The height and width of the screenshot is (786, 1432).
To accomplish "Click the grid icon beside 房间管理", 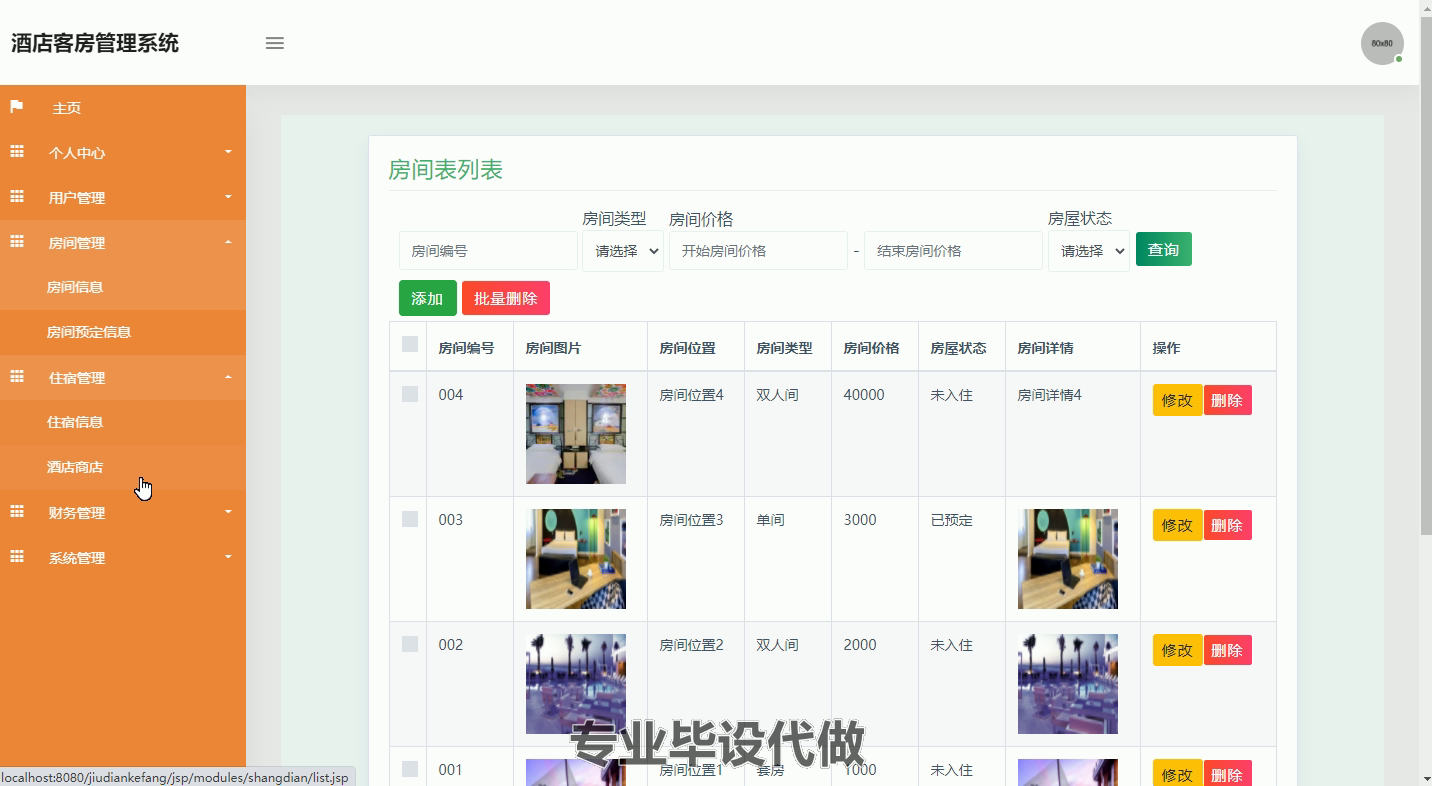I will click(17, 242).
